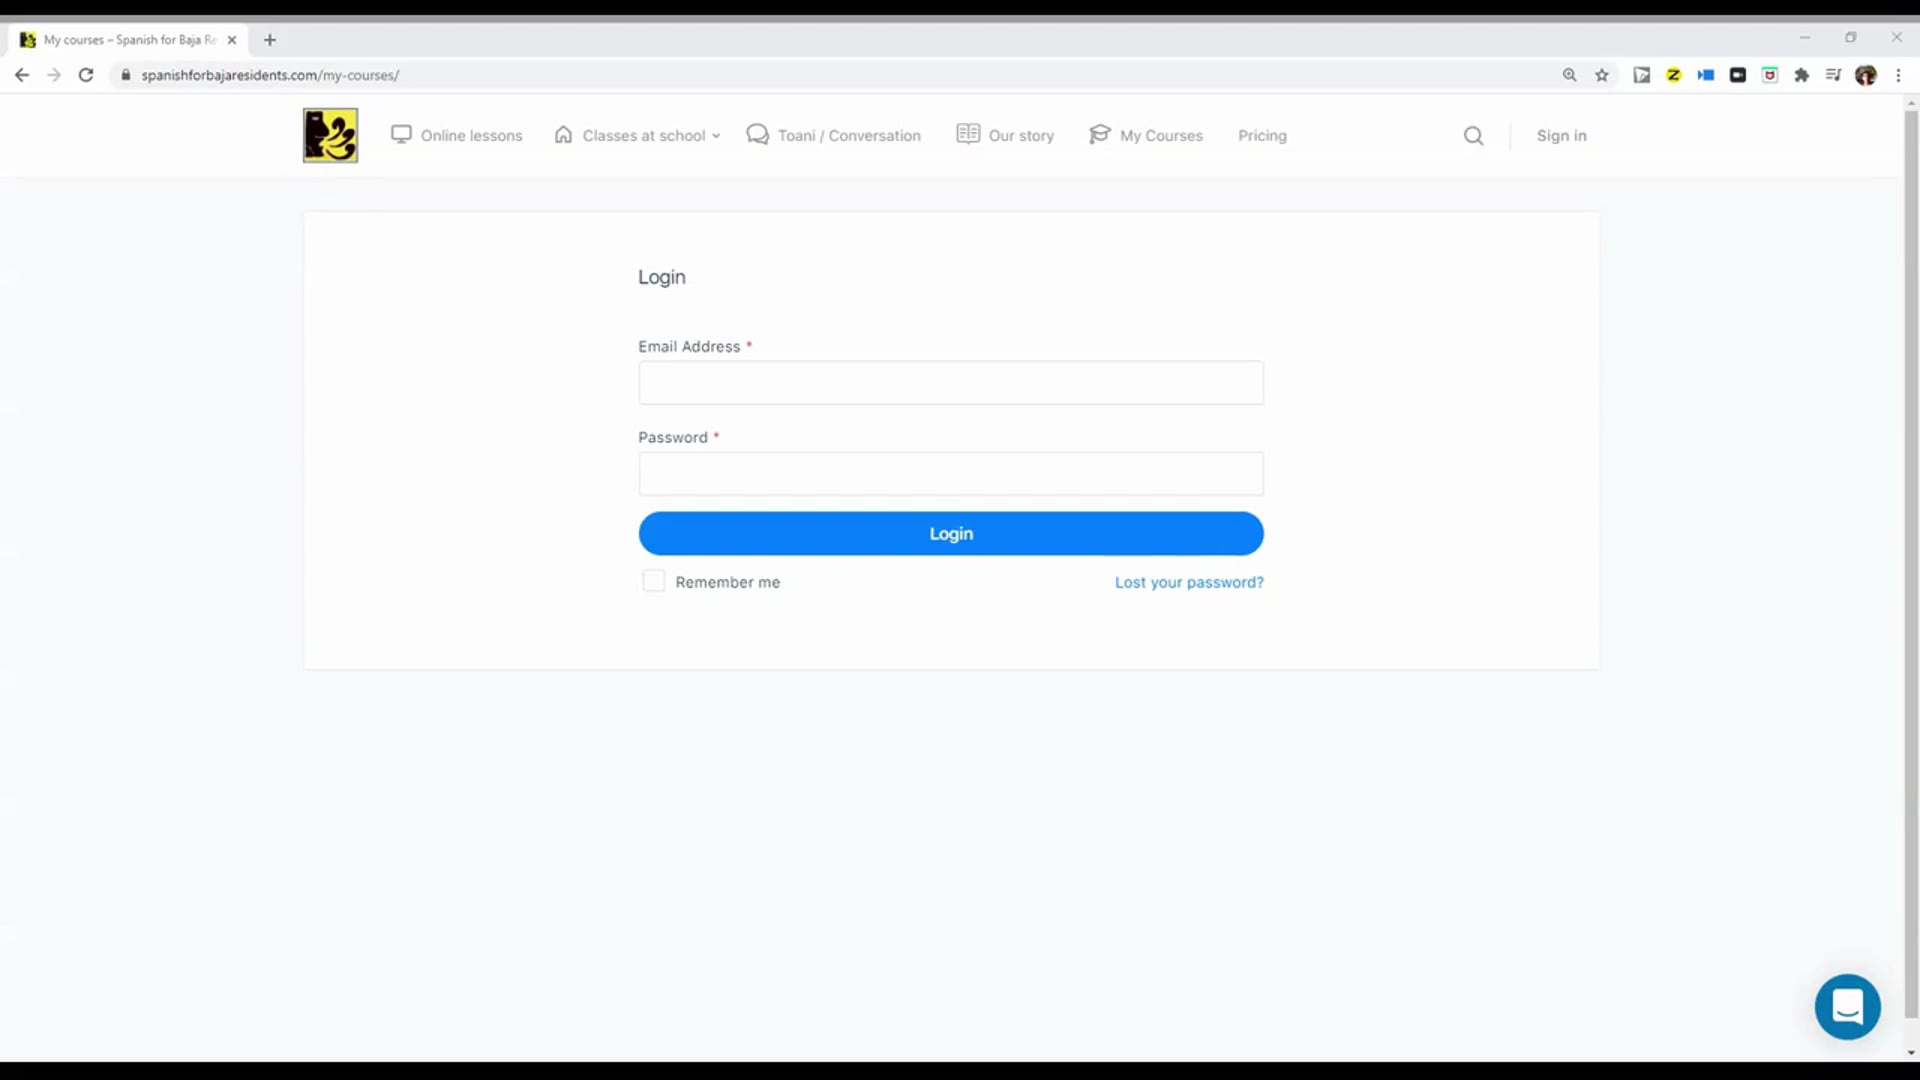This screenshot has width=1920, height=1080.
Task: Select the Sign in menu option
Action: pos(1561,135)
